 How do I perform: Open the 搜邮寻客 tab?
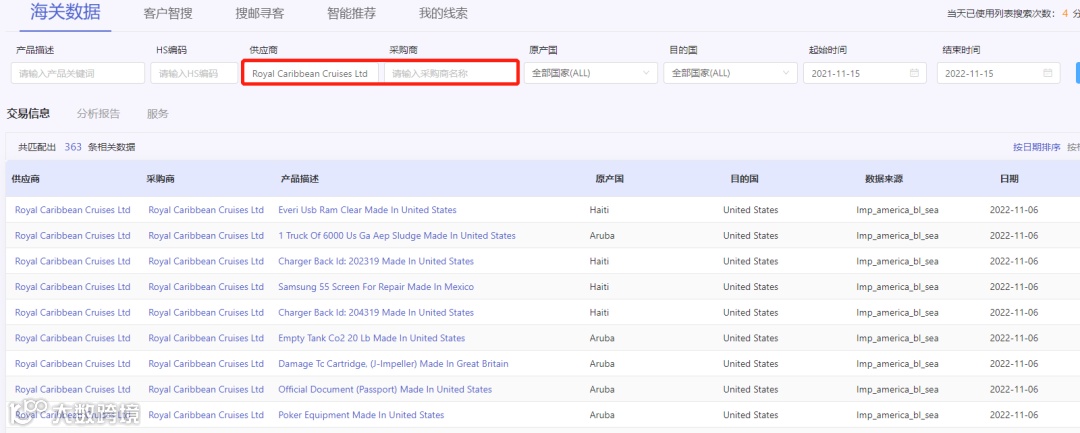[x=259, y=14]
